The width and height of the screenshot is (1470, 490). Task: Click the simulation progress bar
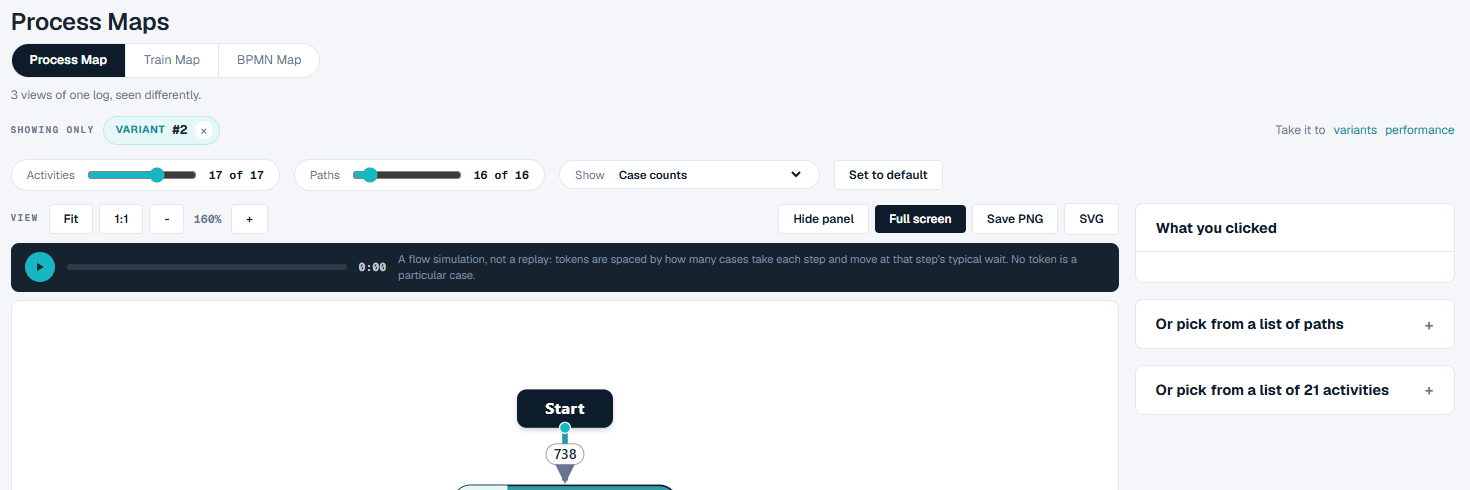tap(207, 267)
